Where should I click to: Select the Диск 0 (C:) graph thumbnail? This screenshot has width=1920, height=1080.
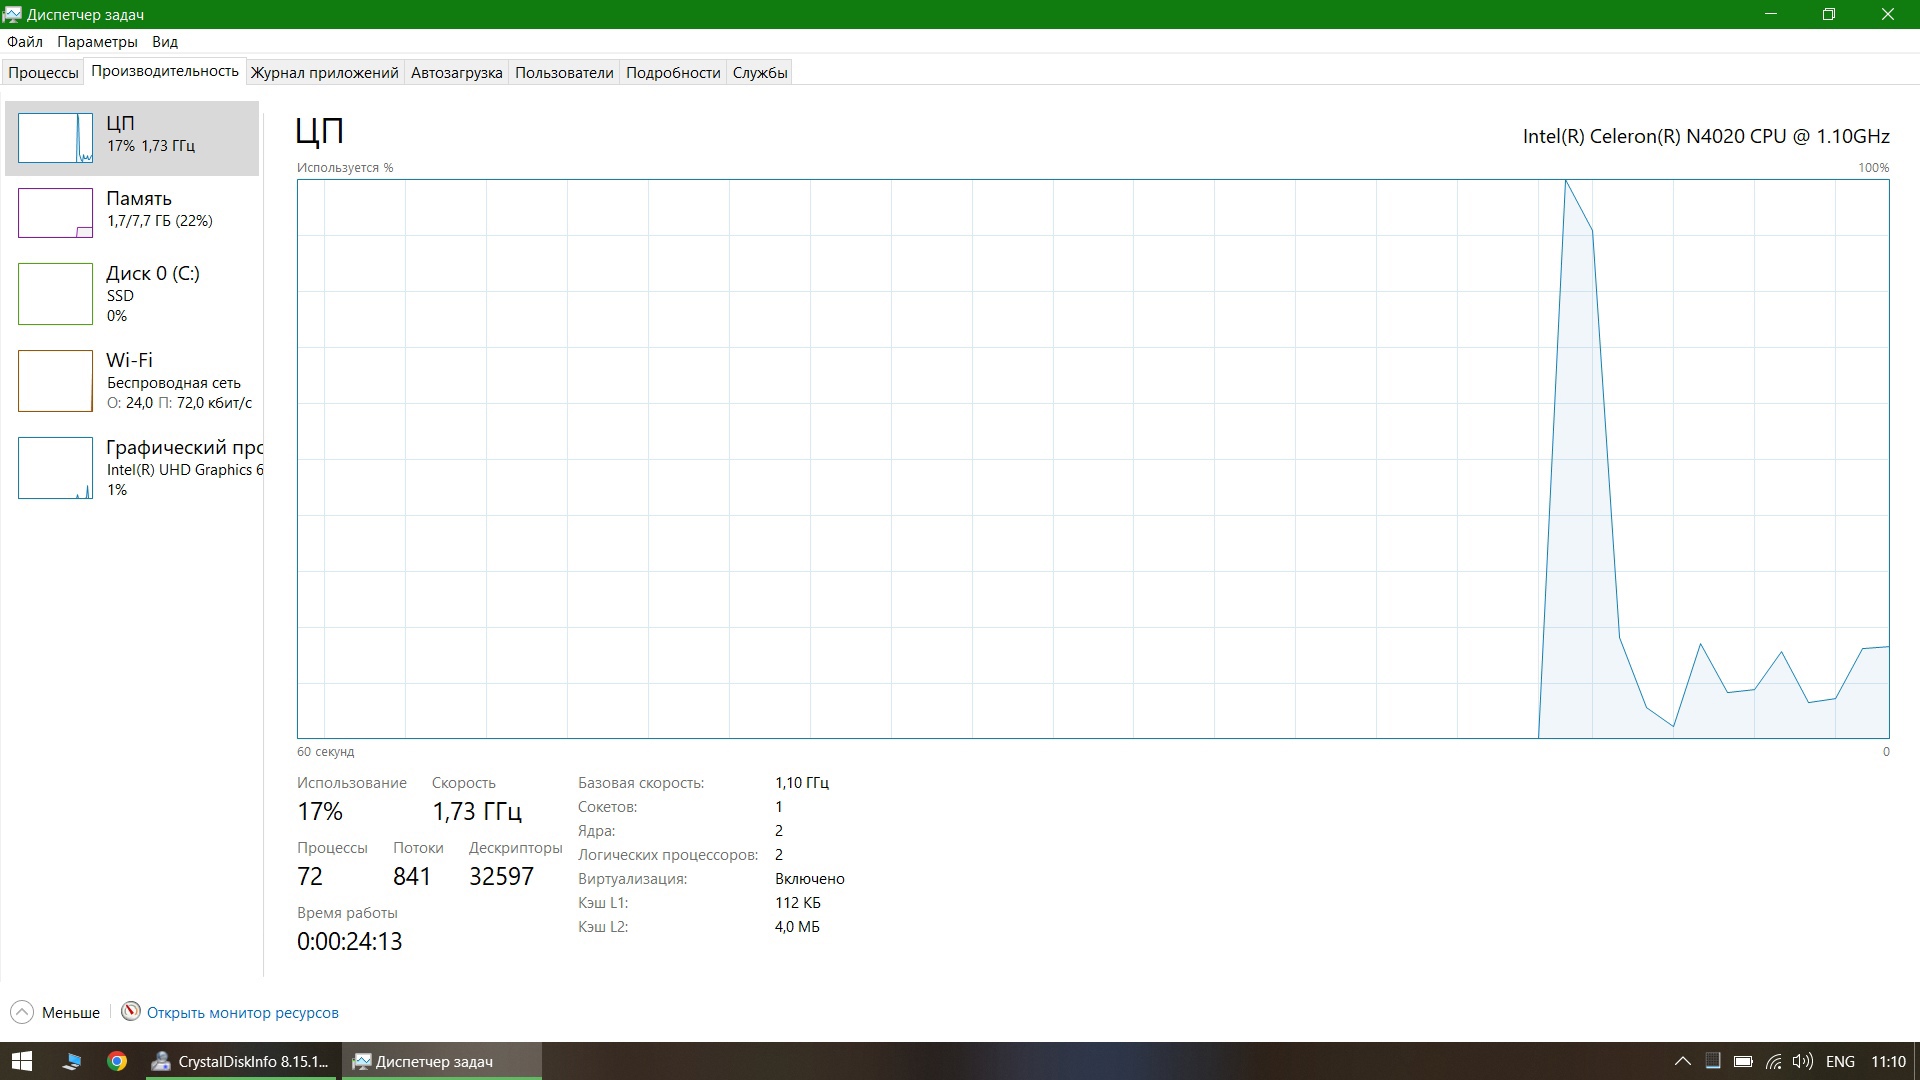(55, 294)
